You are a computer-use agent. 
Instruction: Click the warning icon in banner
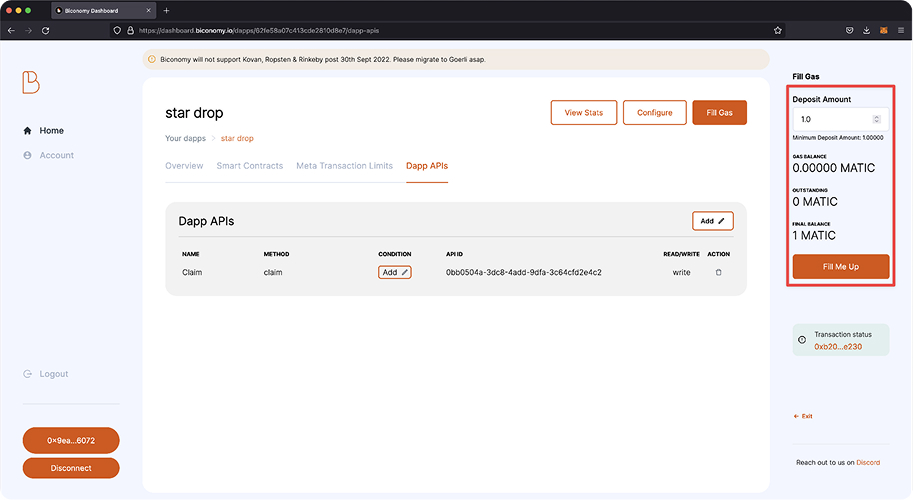tap(152, 59)
